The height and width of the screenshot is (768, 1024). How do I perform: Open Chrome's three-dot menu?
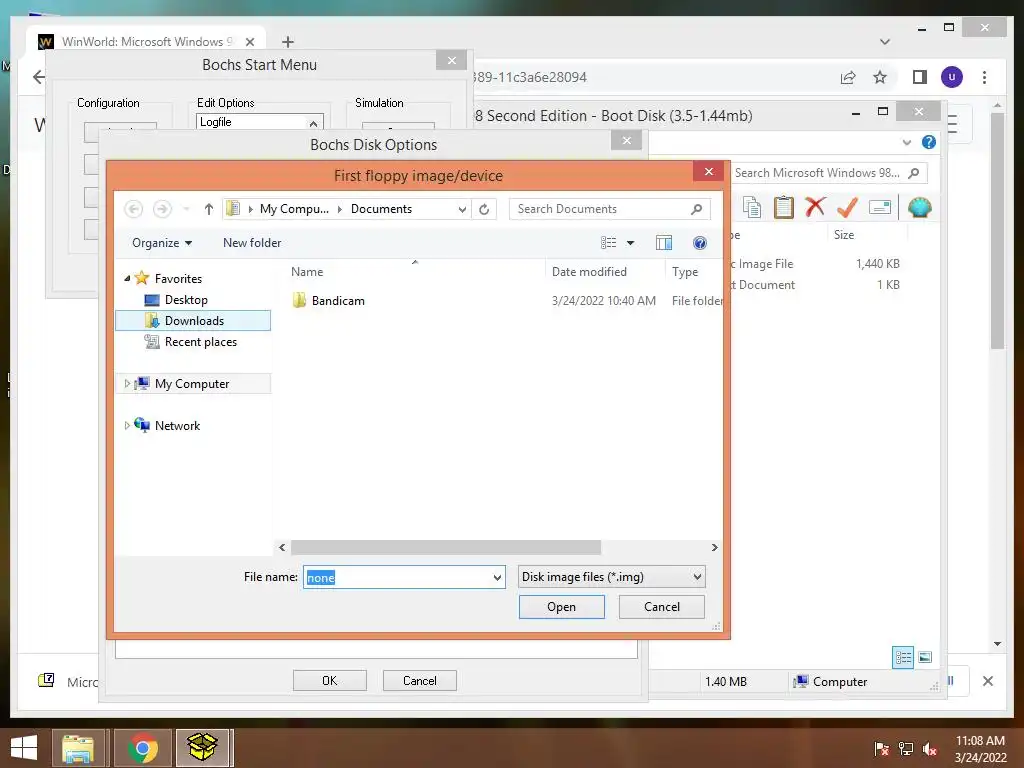(984, 78)
